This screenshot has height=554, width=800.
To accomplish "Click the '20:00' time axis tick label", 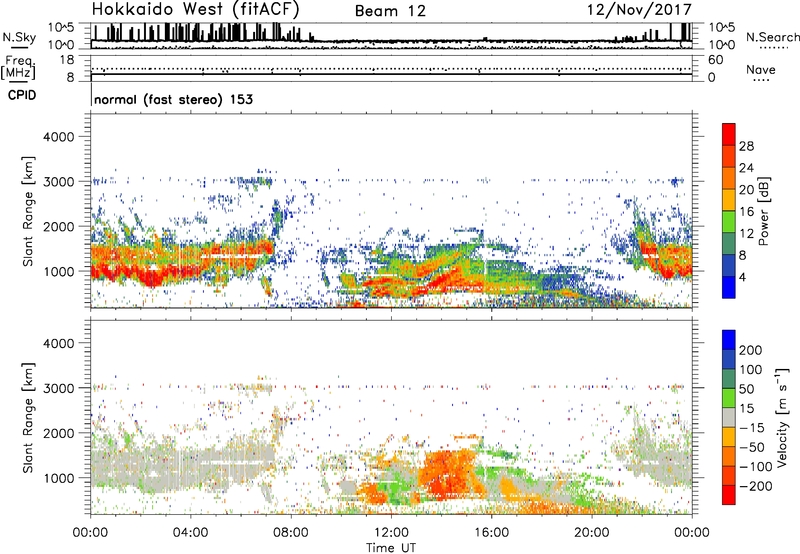I will (x=592, y=533).
